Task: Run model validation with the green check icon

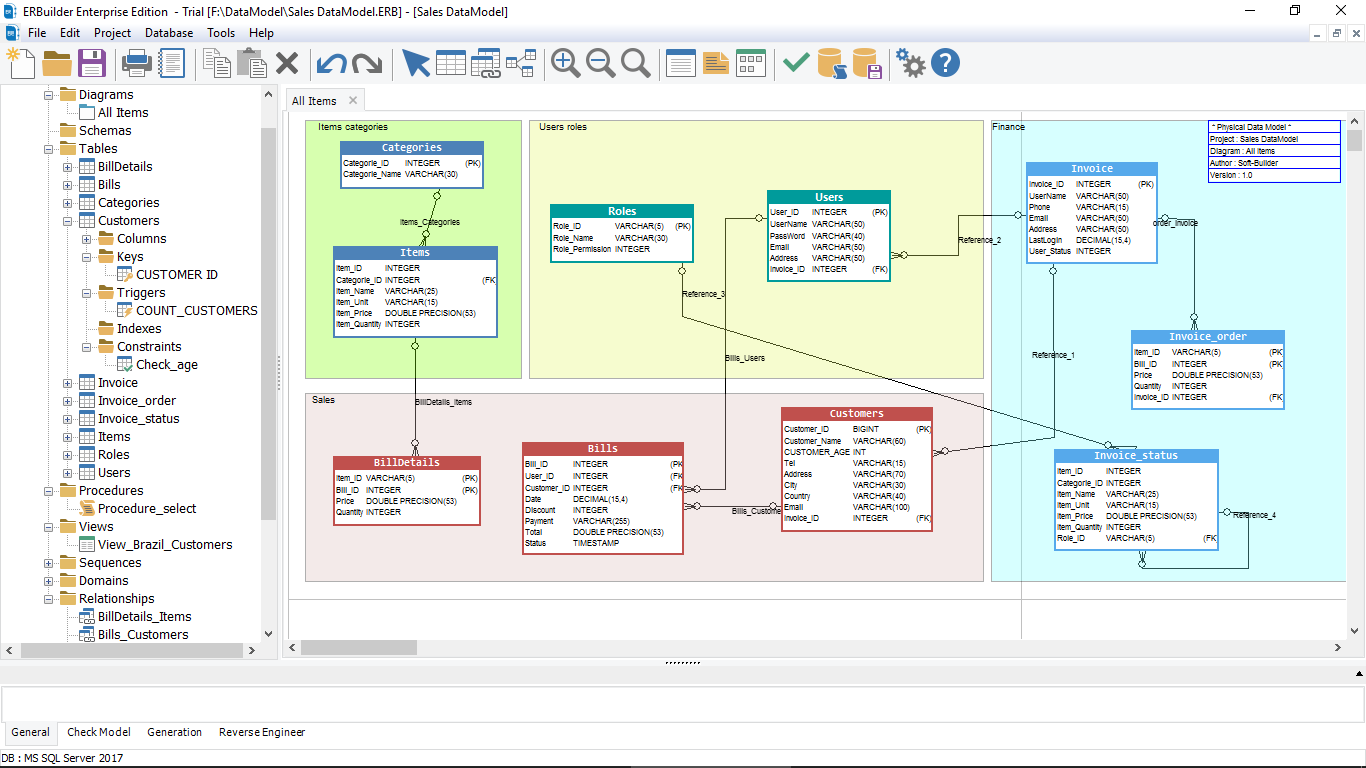Action: tap(795, 62)
